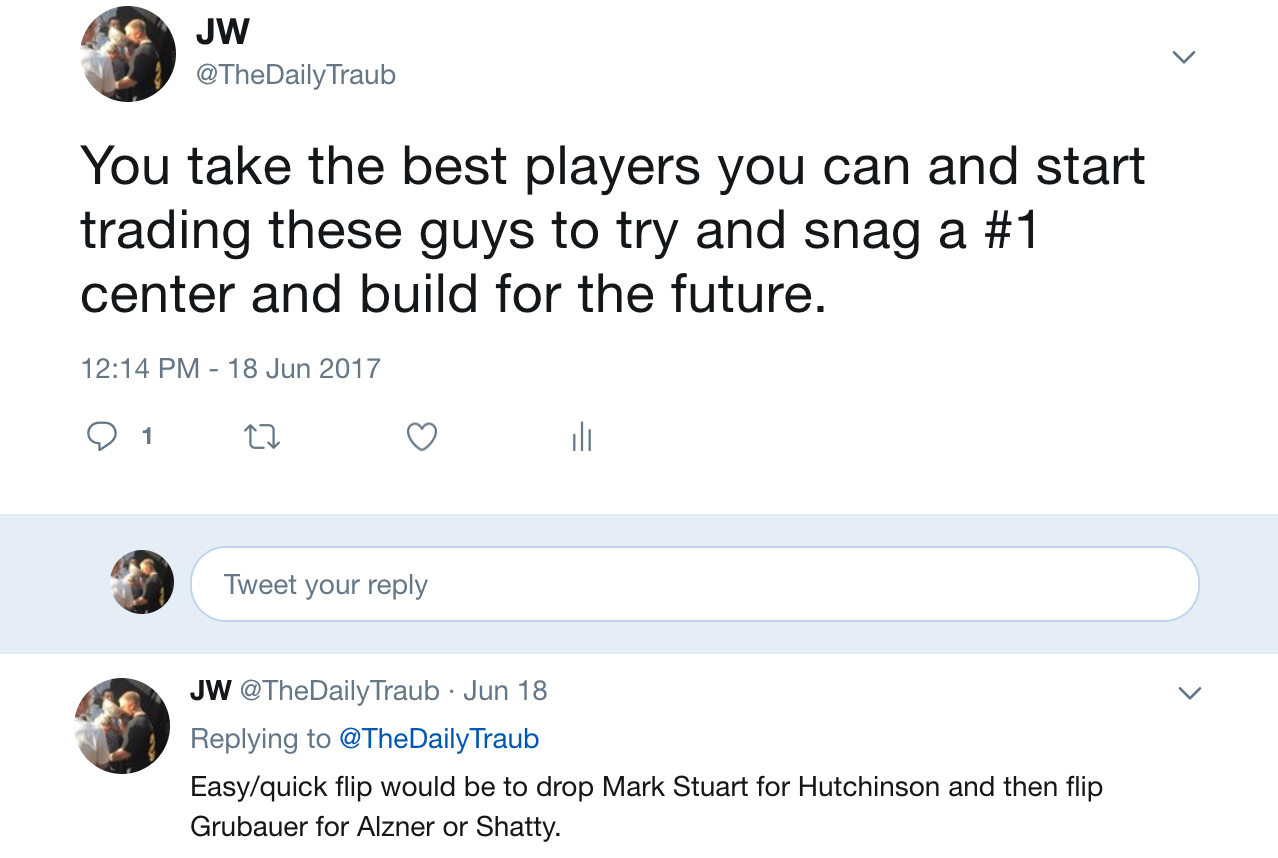The height and width of the screenshot is (858, 1278).
Task: Open the reply tweet's chevron menu
Action: click(x=1189, y=692)
